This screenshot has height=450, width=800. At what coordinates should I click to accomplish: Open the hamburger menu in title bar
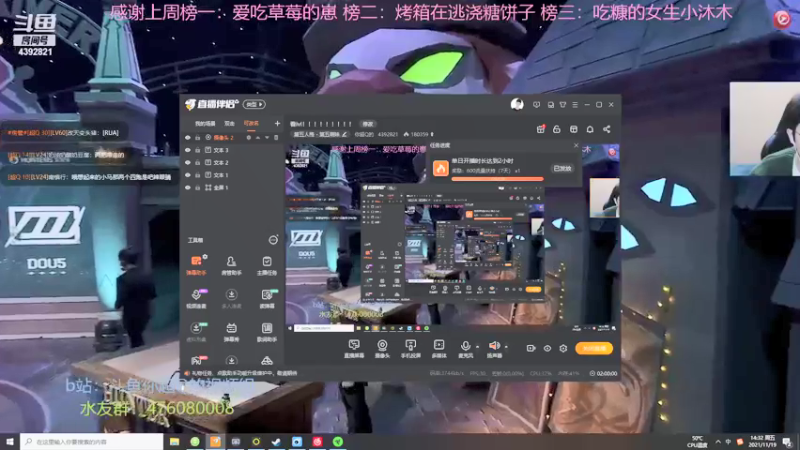(575, 105)
